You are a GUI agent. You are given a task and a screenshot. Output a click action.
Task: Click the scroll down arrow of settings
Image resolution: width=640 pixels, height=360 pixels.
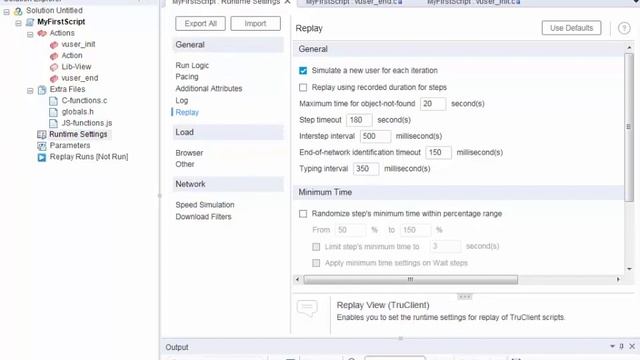click(x=629, y=269)
